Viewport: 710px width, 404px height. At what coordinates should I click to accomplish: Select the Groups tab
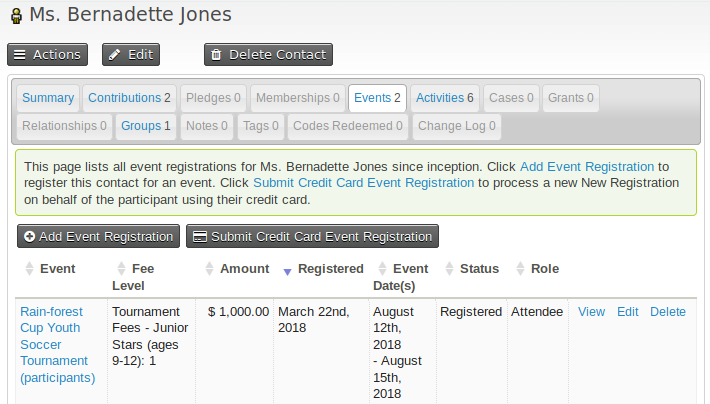click(x=146, y=126)
